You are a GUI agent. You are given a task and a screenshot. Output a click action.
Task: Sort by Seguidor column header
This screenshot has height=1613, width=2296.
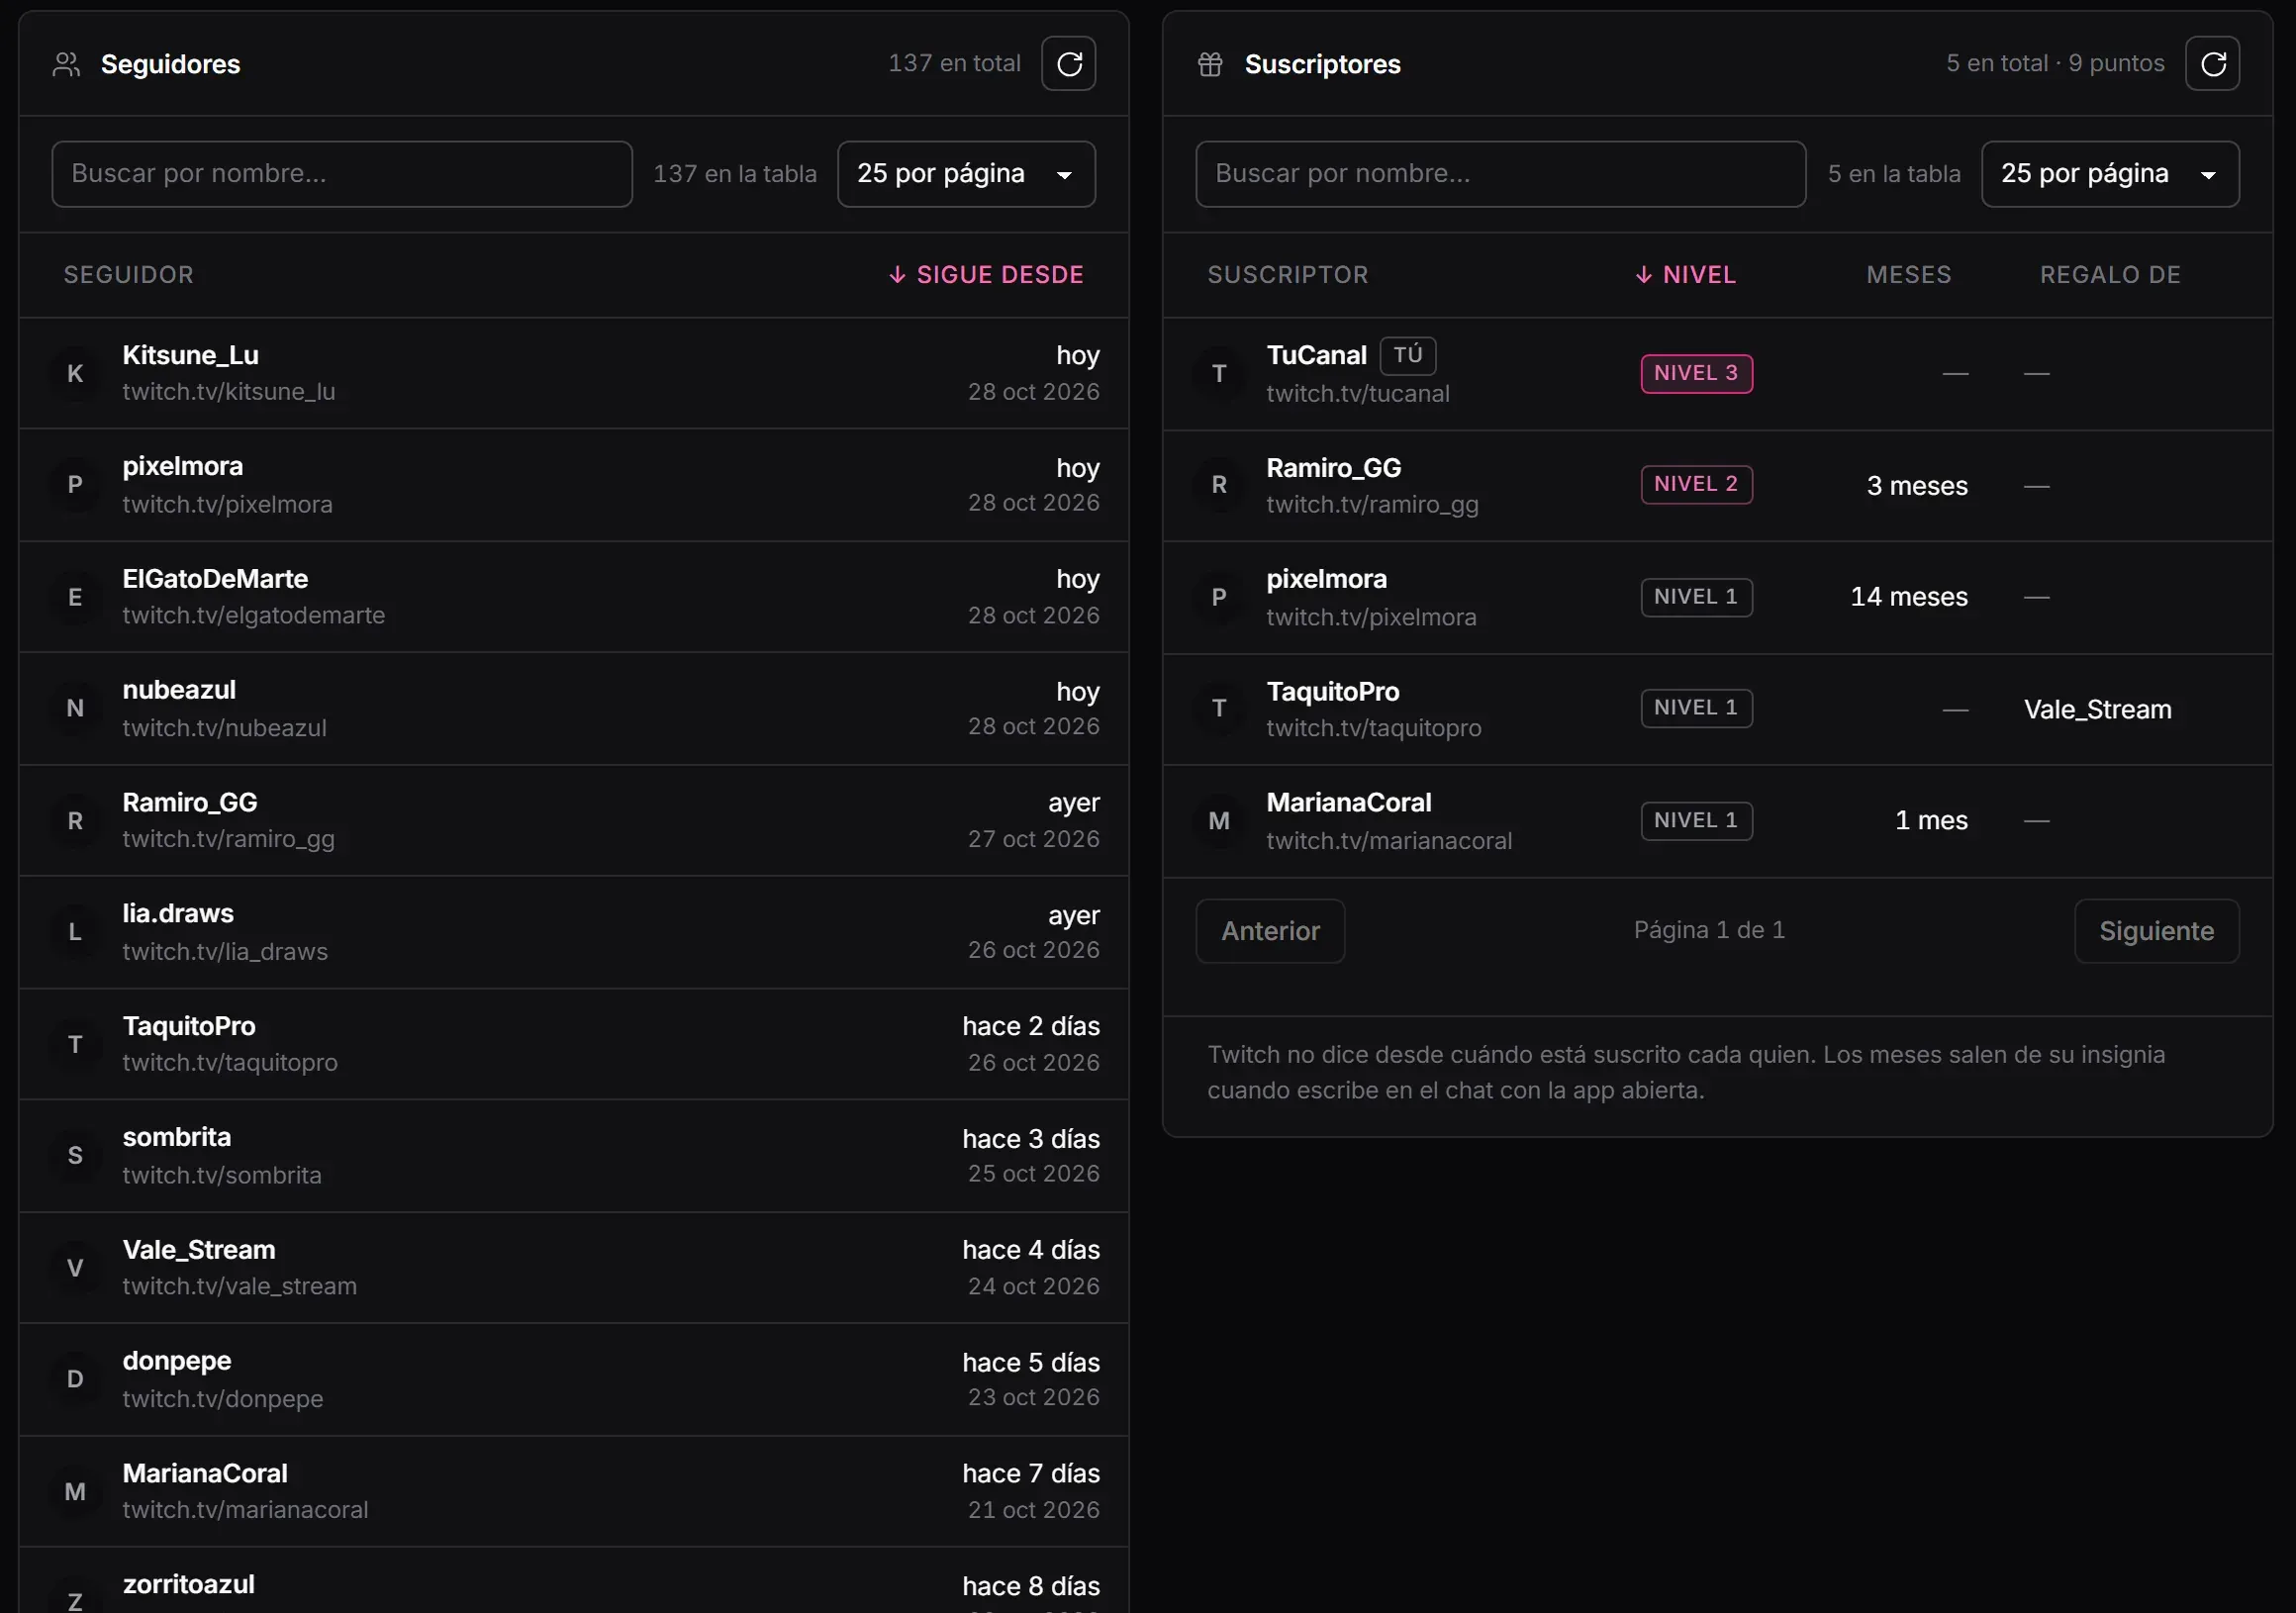[x=129, y=275]
